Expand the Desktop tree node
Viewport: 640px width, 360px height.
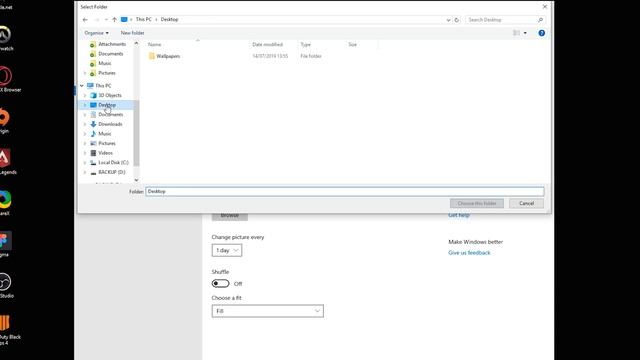[85, 105]
